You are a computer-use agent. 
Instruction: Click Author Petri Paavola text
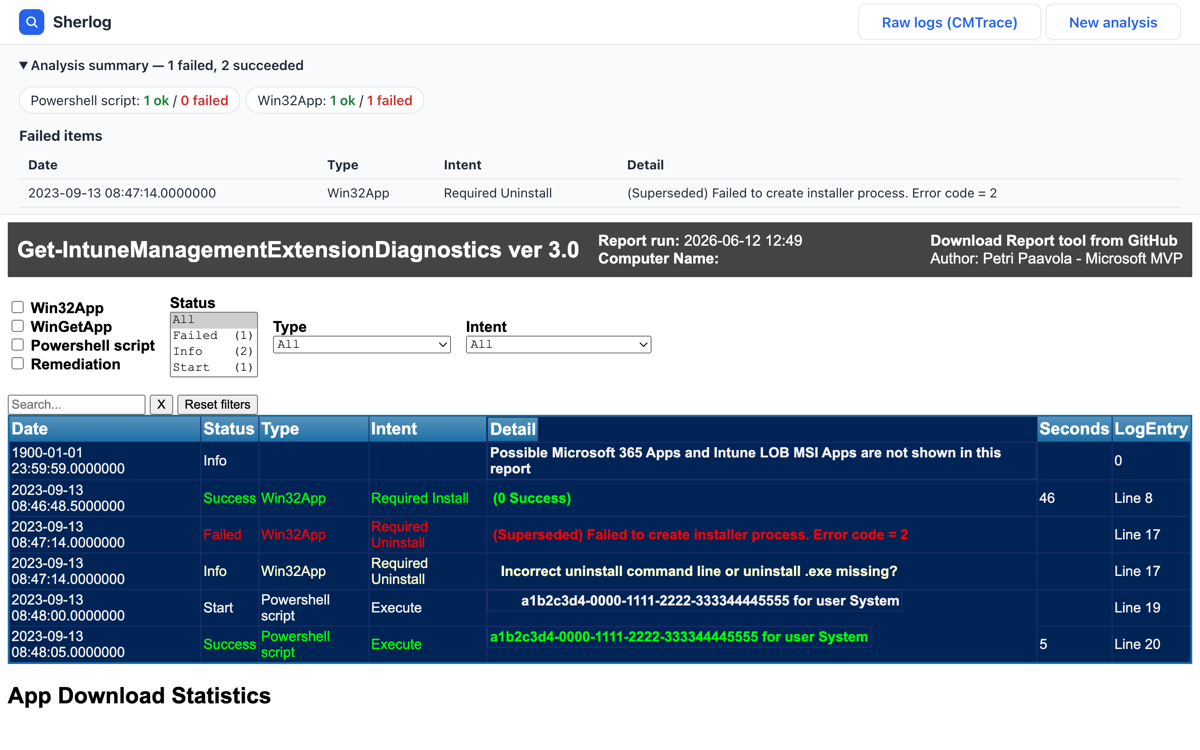[1056, 258]
